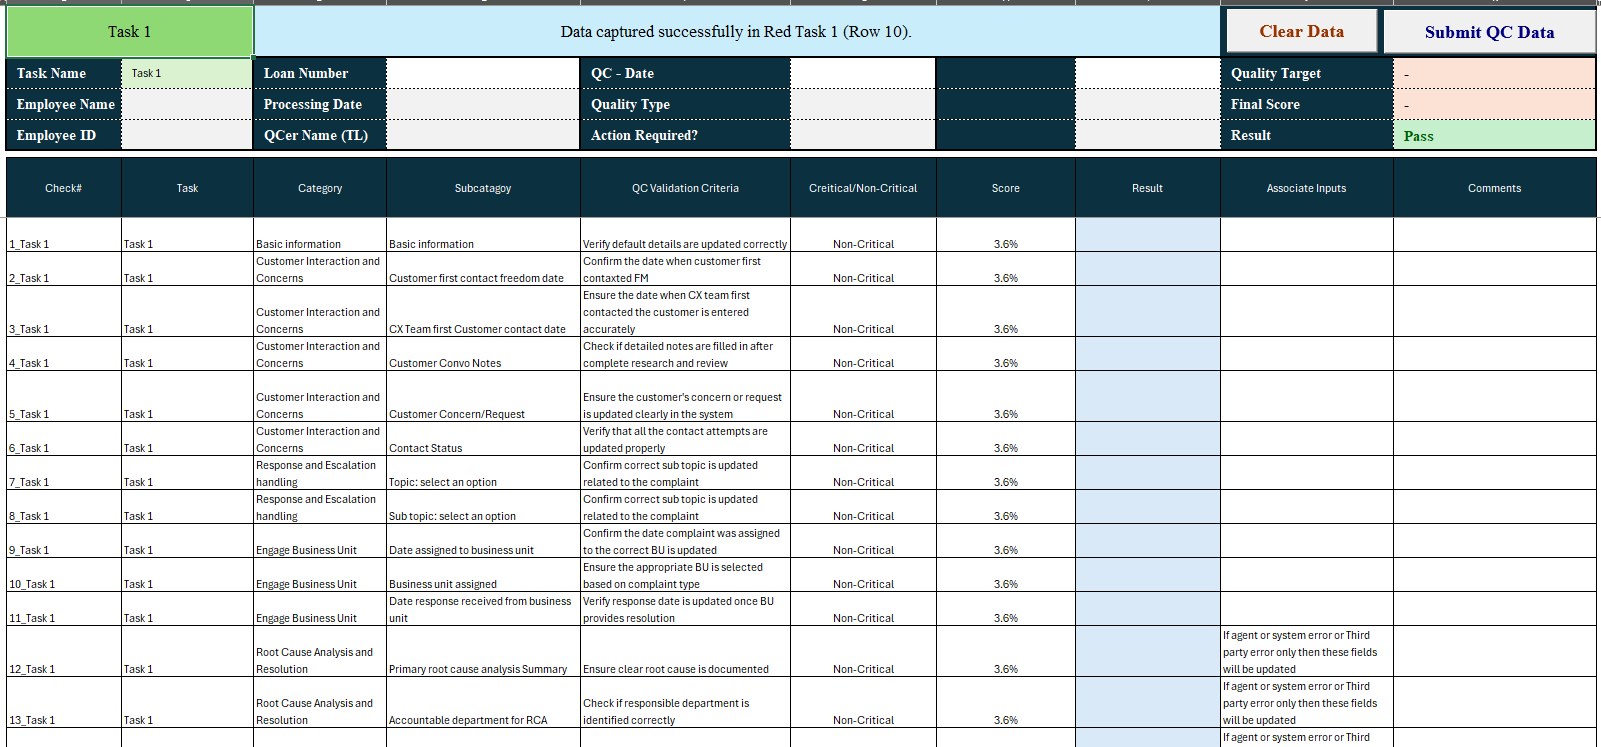Screen dimensions: 1601x747
Task: Click 'CX Team first Customer contact date'
Action: click(x=483, y=312)
